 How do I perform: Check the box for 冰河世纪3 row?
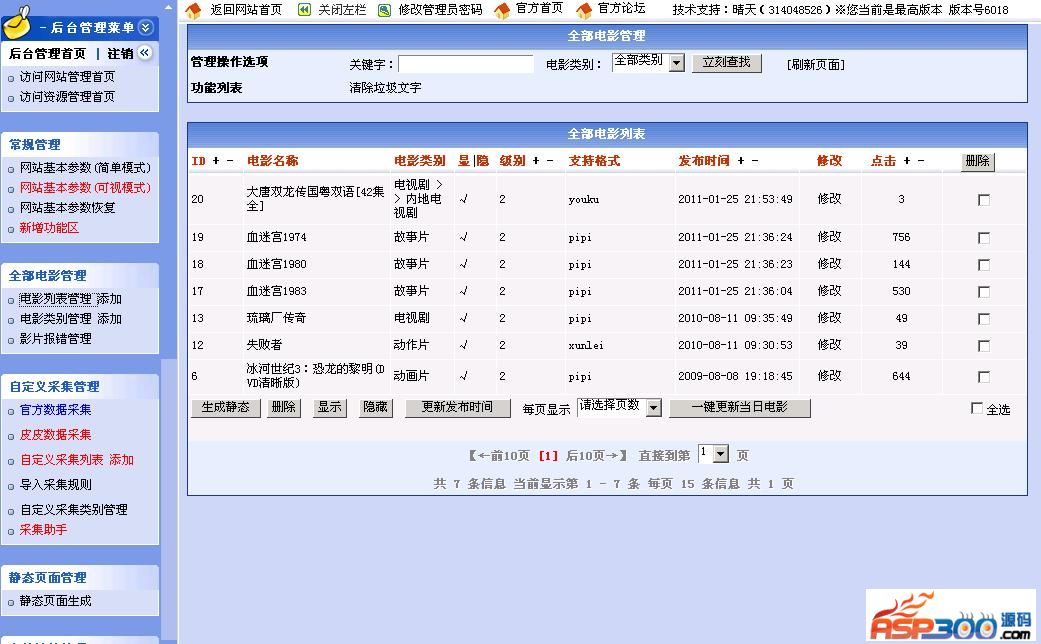[x=984, y=377]
